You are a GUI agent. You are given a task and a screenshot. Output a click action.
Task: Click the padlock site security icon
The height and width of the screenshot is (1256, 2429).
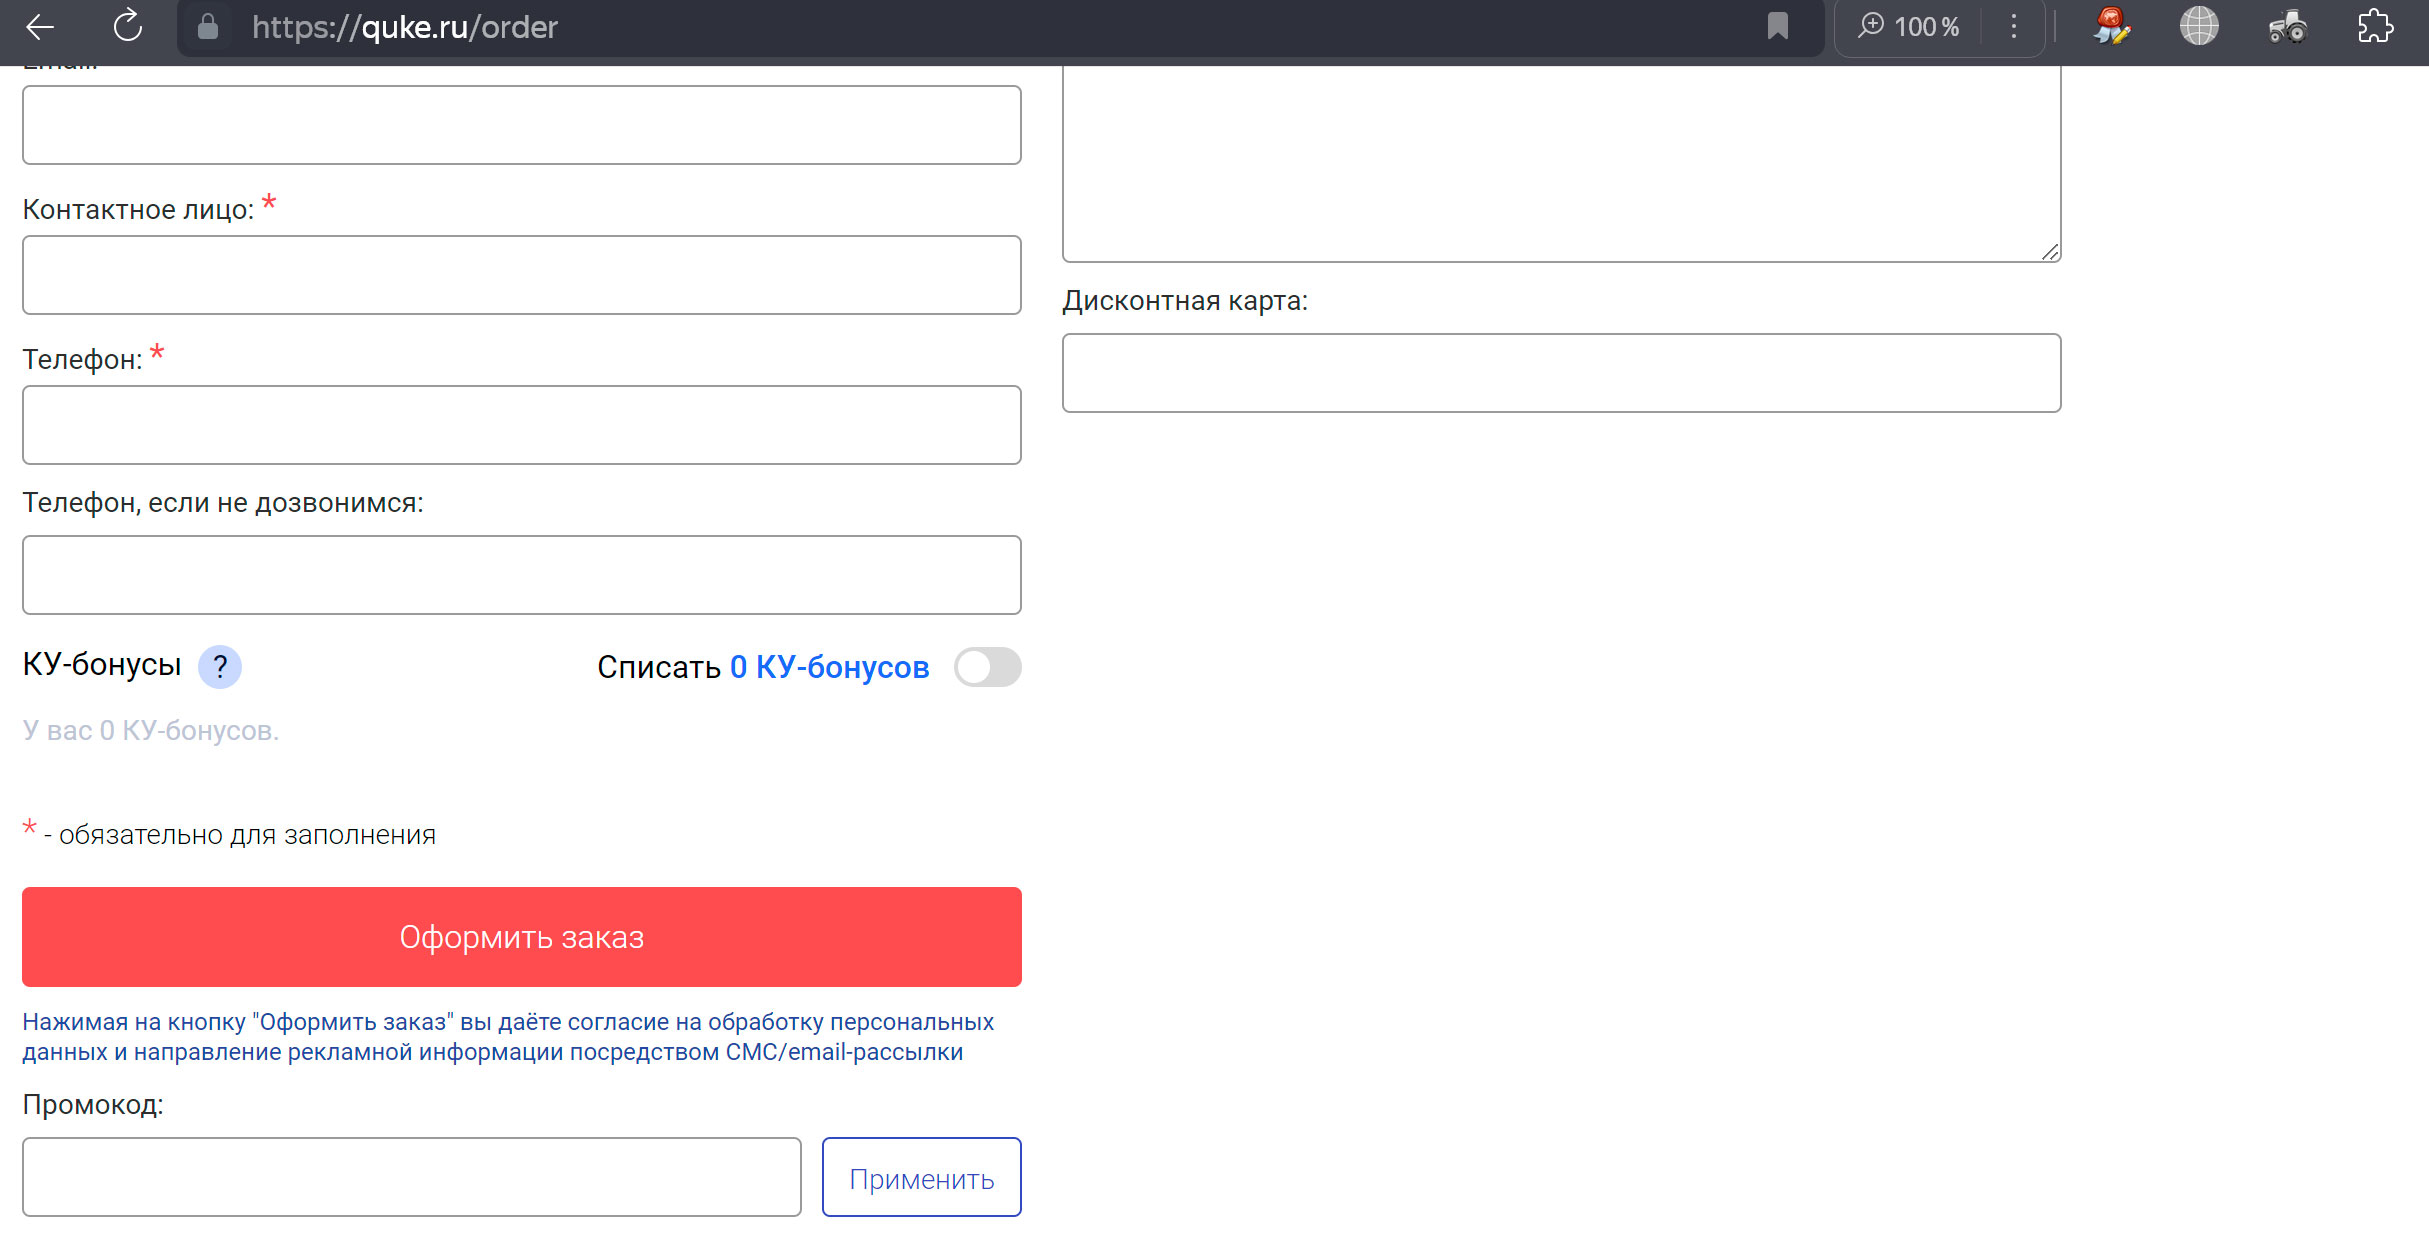(208, 27)
